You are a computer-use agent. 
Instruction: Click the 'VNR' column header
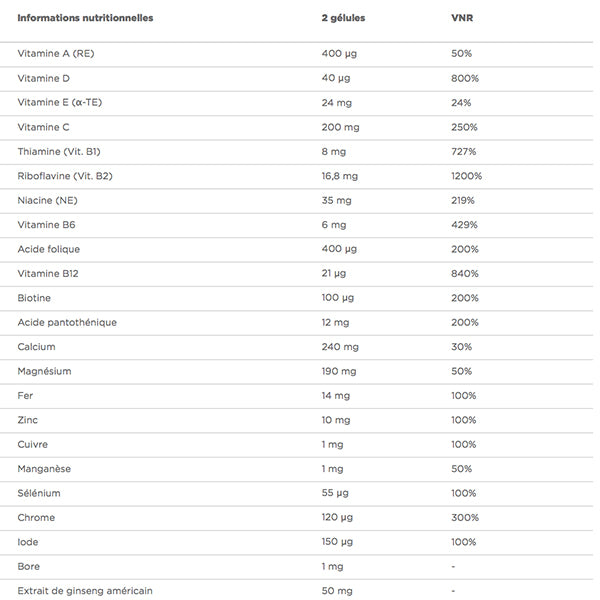click(462, 18)
